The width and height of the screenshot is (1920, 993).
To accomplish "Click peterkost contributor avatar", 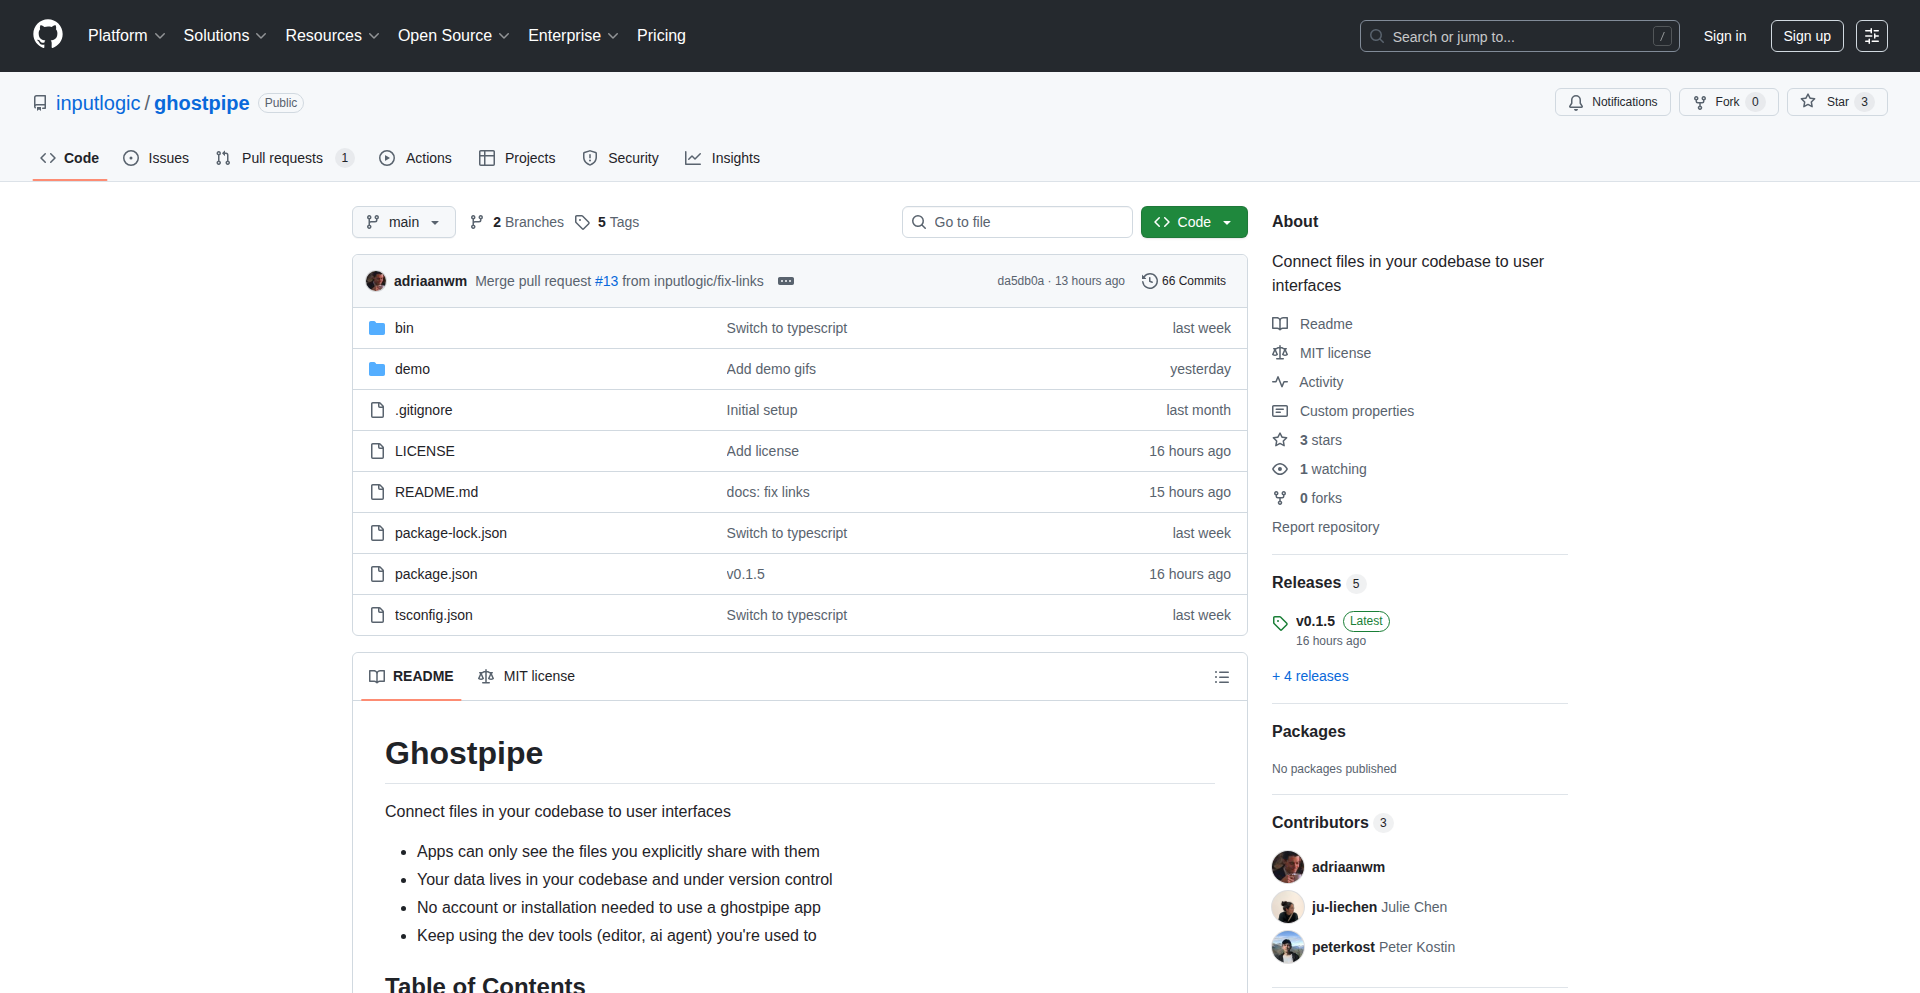I will coord(1288,947).
